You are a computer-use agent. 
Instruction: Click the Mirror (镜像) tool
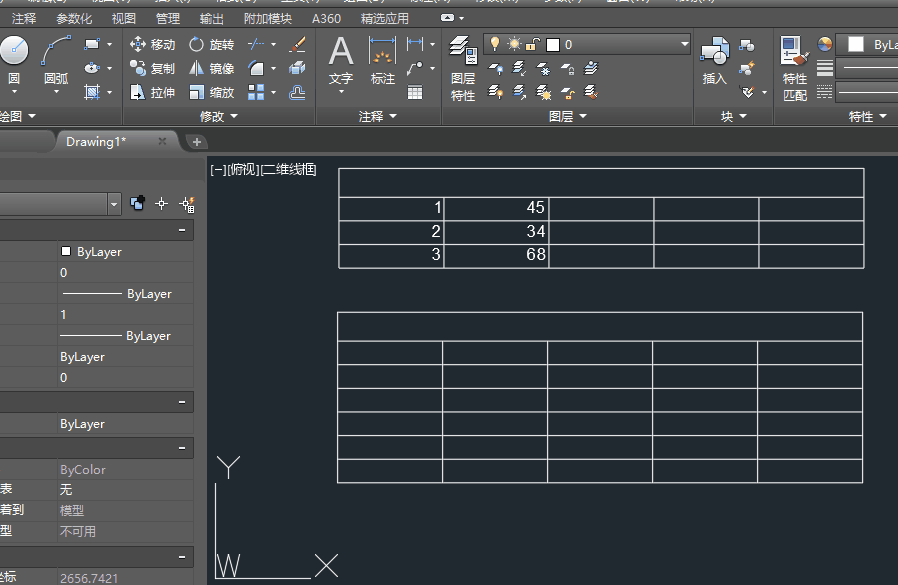[211, 68]
